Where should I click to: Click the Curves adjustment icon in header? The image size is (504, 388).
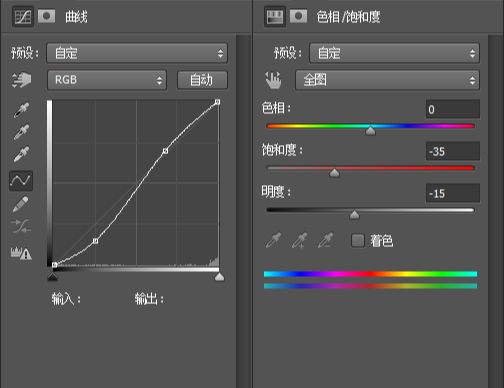pos(23,16)
